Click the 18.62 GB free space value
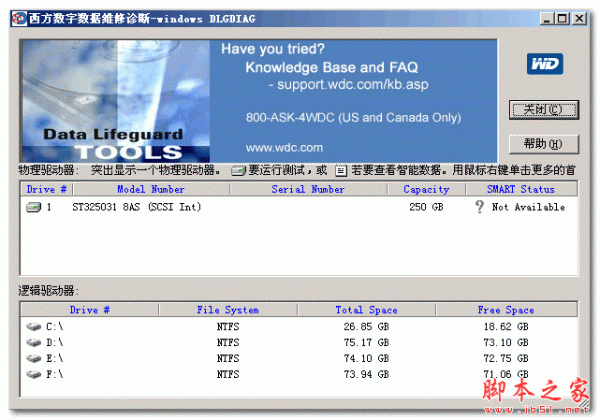The height and width of the screenshot is (420, 600). pyautogui.click(x=506, y=327)
